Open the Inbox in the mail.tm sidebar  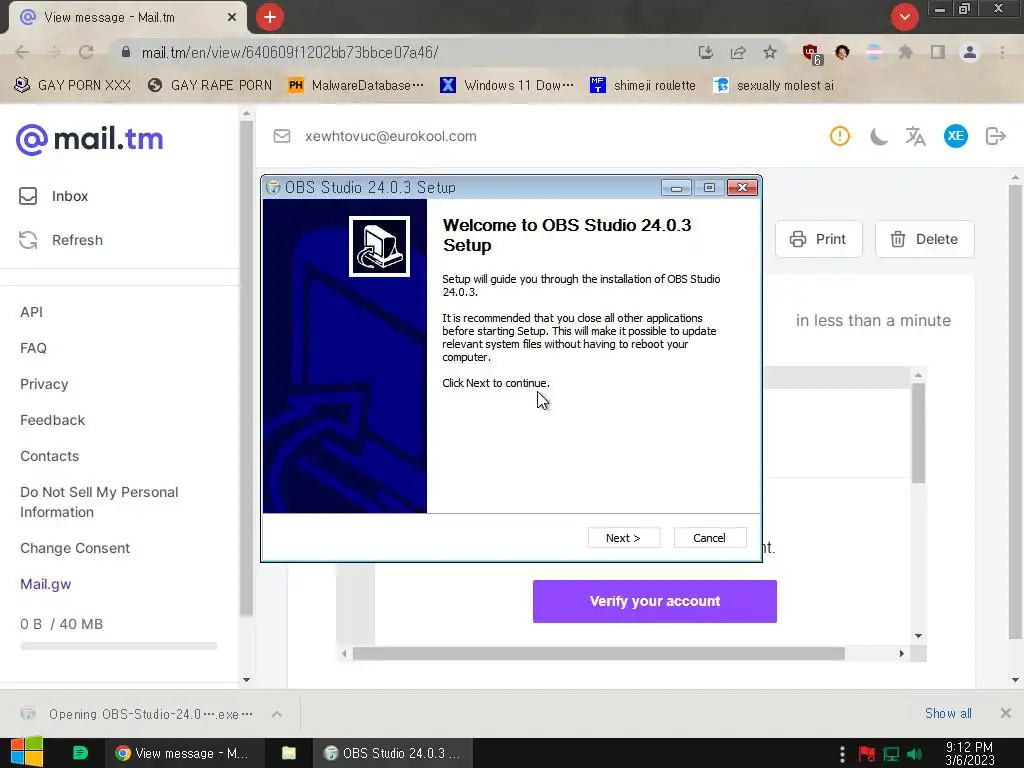tap(70, 196)
